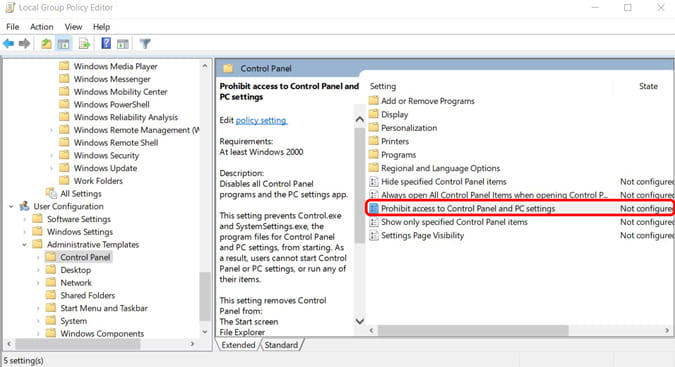675x367 pixels.
Task: Collapse the Administrative Templates node
Action: [x=25, y=244]
